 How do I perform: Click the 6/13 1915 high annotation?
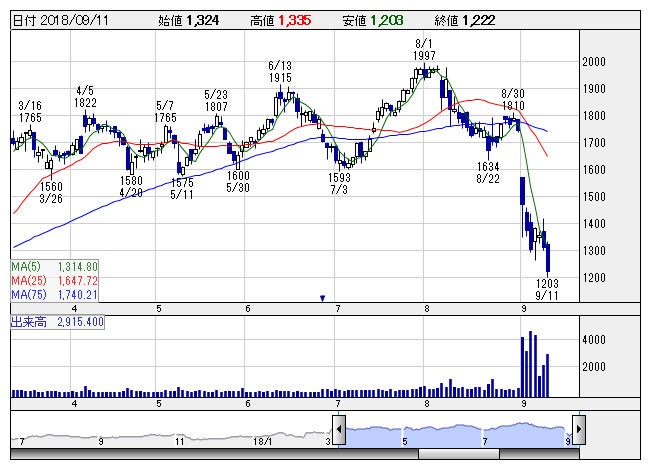point(280,72)
